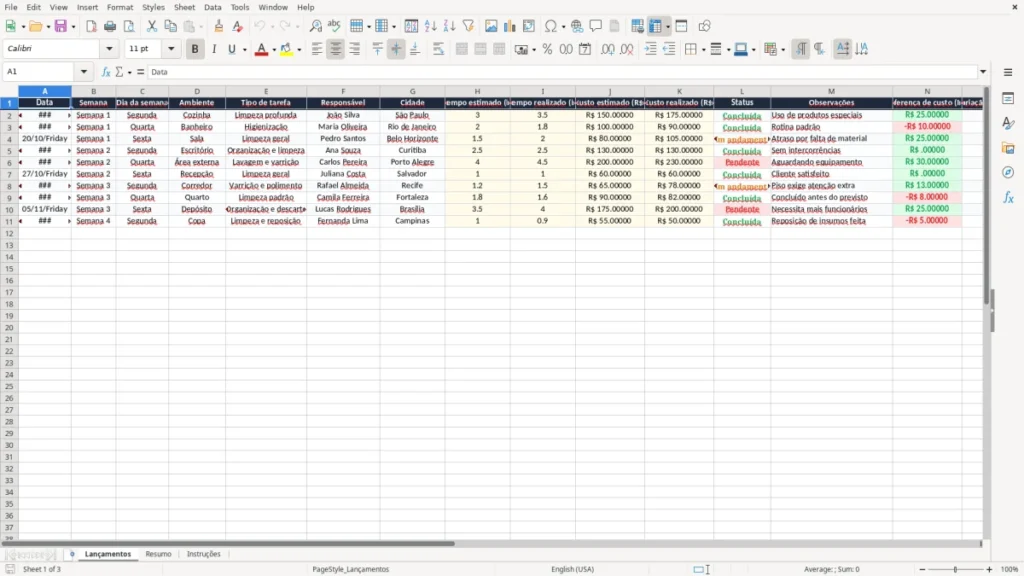Screen dimensions: 1024x576
Task: Click Format as Percent icon
Action: [547, 49]
